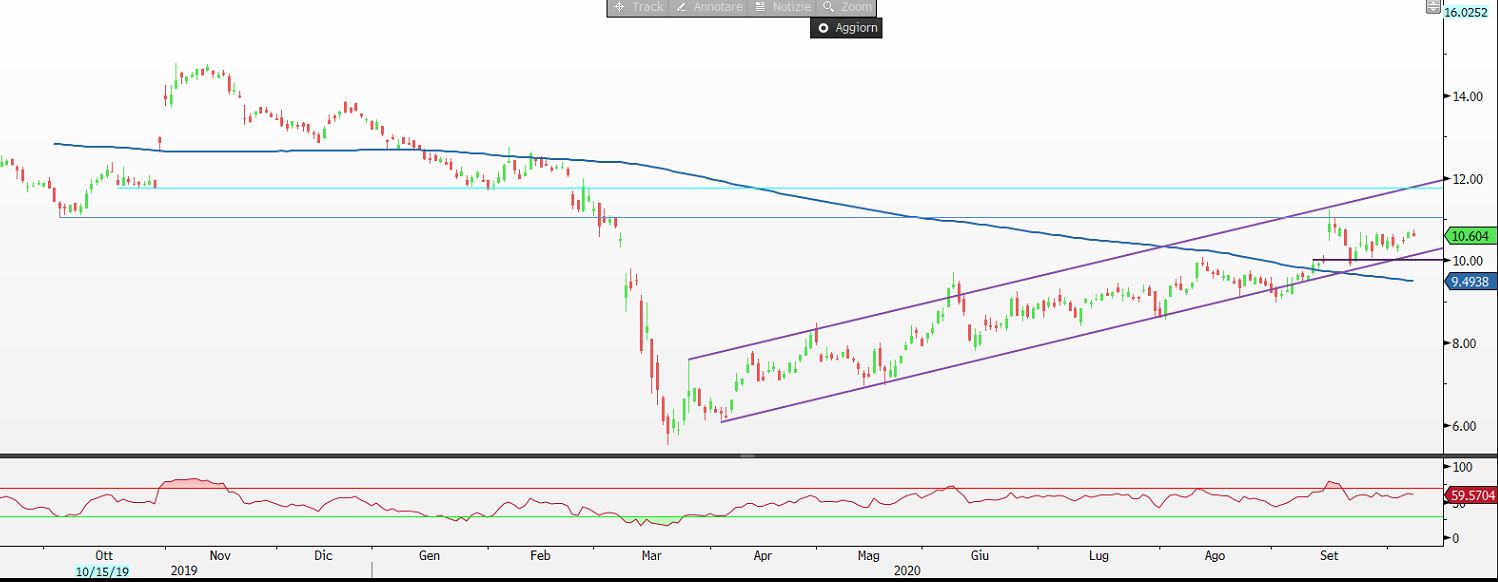Viewport: 1498px width, 582px height.
Task: Click the down arrow of the axis stepper
Action: tap(1432, 12)
